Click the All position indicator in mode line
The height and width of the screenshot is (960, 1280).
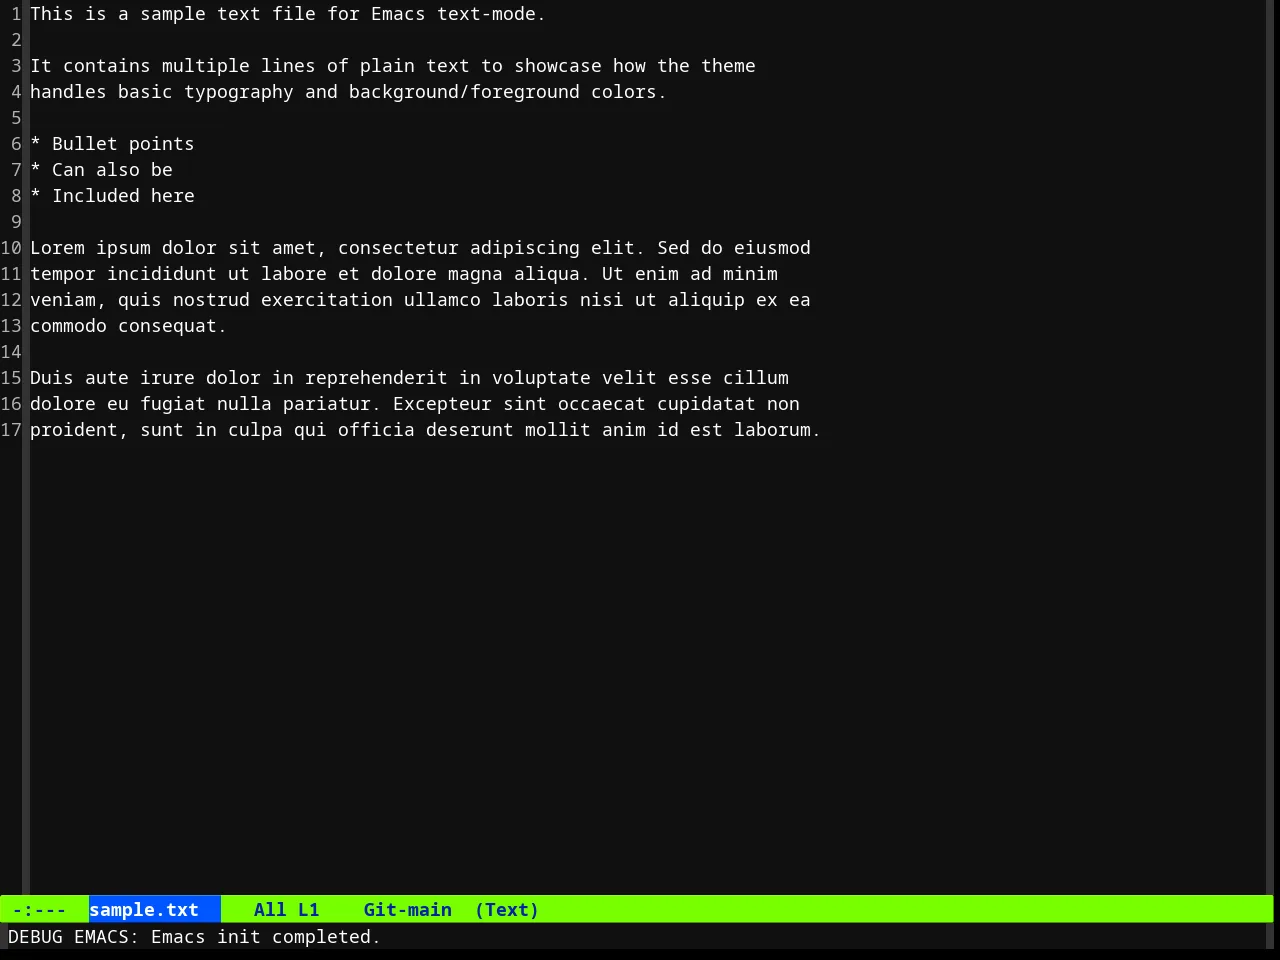coord(270,910)
